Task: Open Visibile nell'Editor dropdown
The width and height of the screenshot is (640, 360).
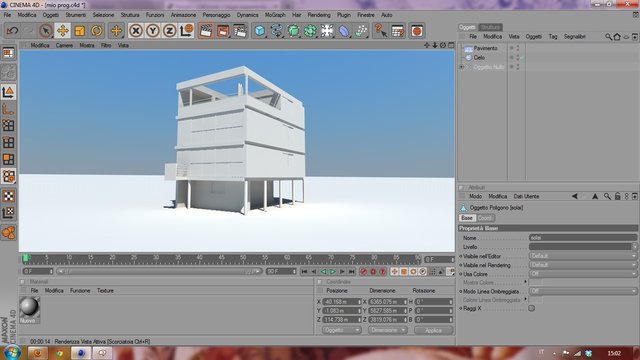Action: (x=583, y=256)
